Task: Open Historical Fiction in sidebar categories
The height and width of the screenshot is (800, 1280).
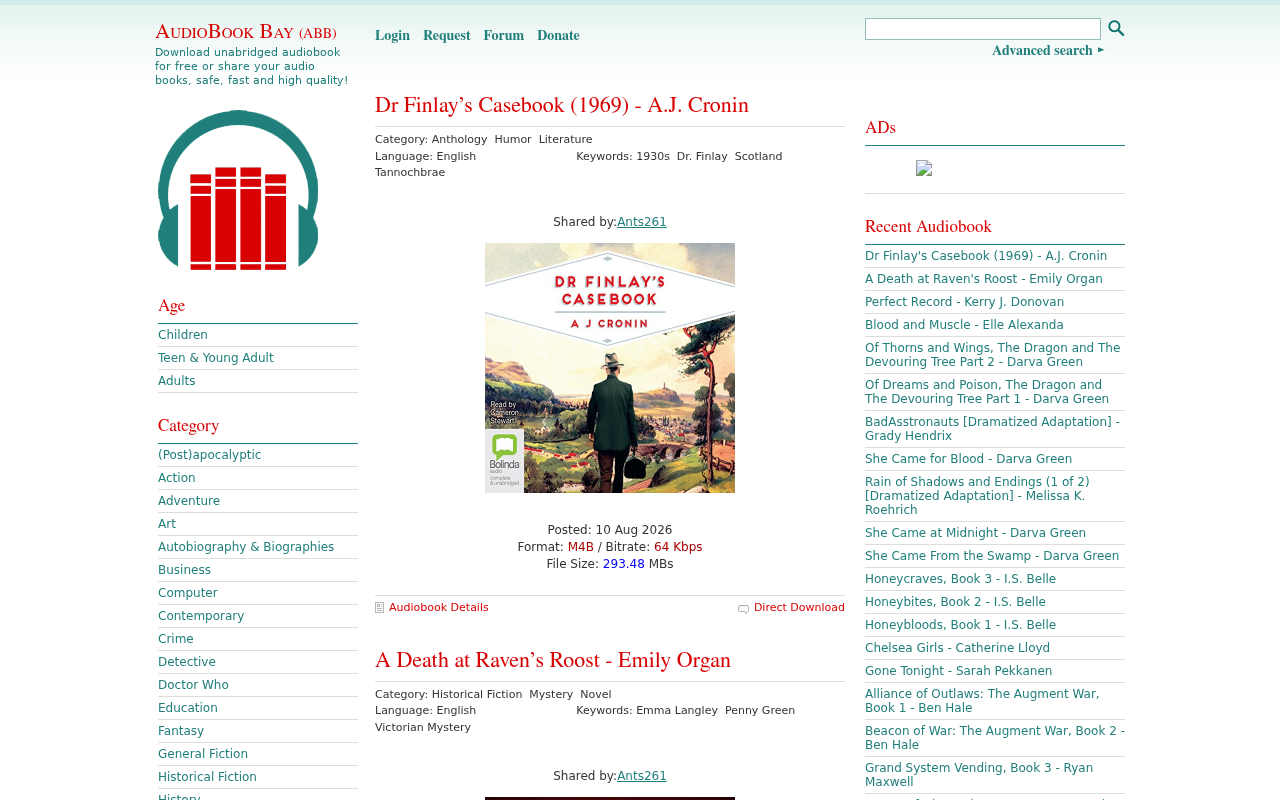Action: (207, 777)
